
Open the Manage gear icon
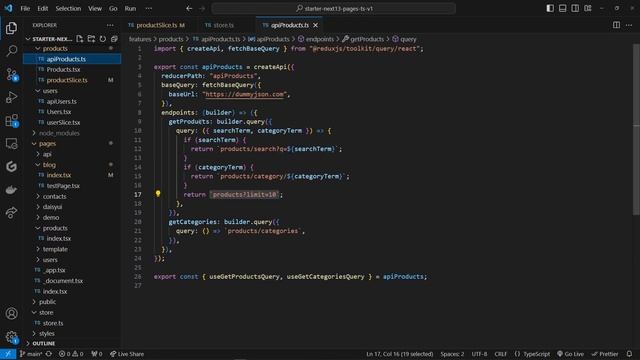pos(11,337)
